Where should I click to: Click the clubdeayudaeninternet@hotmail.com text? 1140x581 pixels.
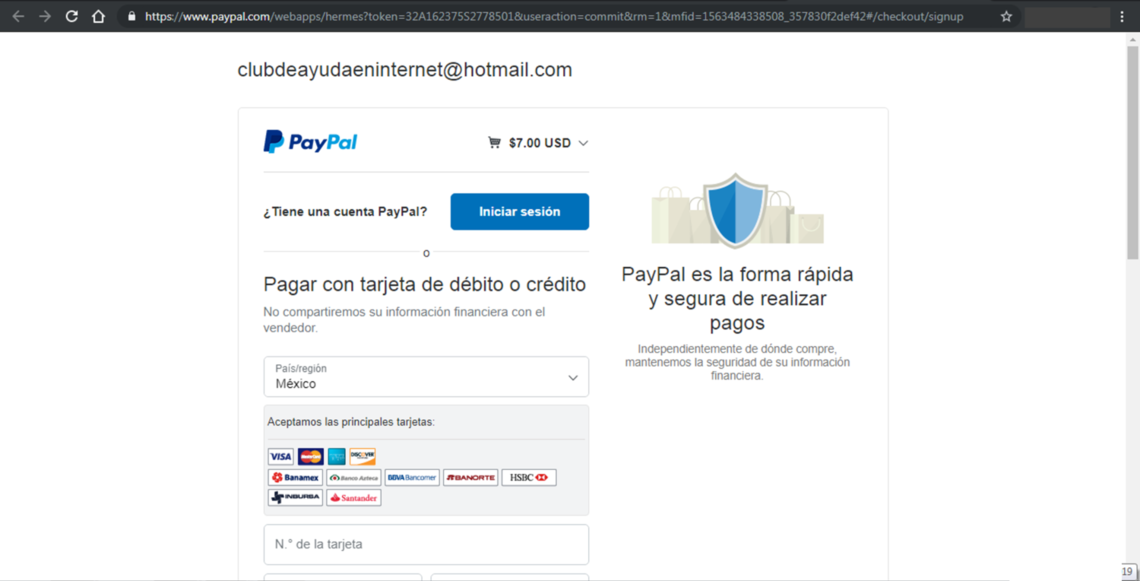[x=405, y=70]
